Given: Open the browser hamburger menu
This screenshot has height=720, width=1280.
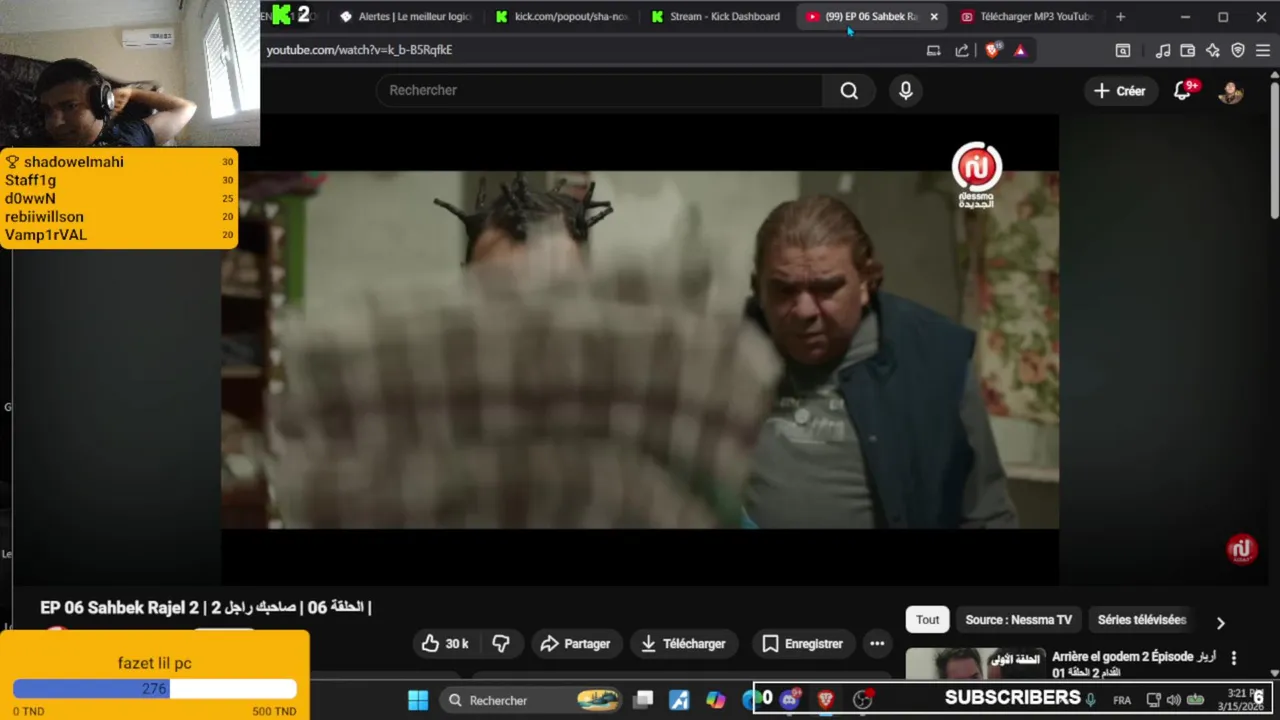Looking at the screenshot, I should pos(1263,50).
